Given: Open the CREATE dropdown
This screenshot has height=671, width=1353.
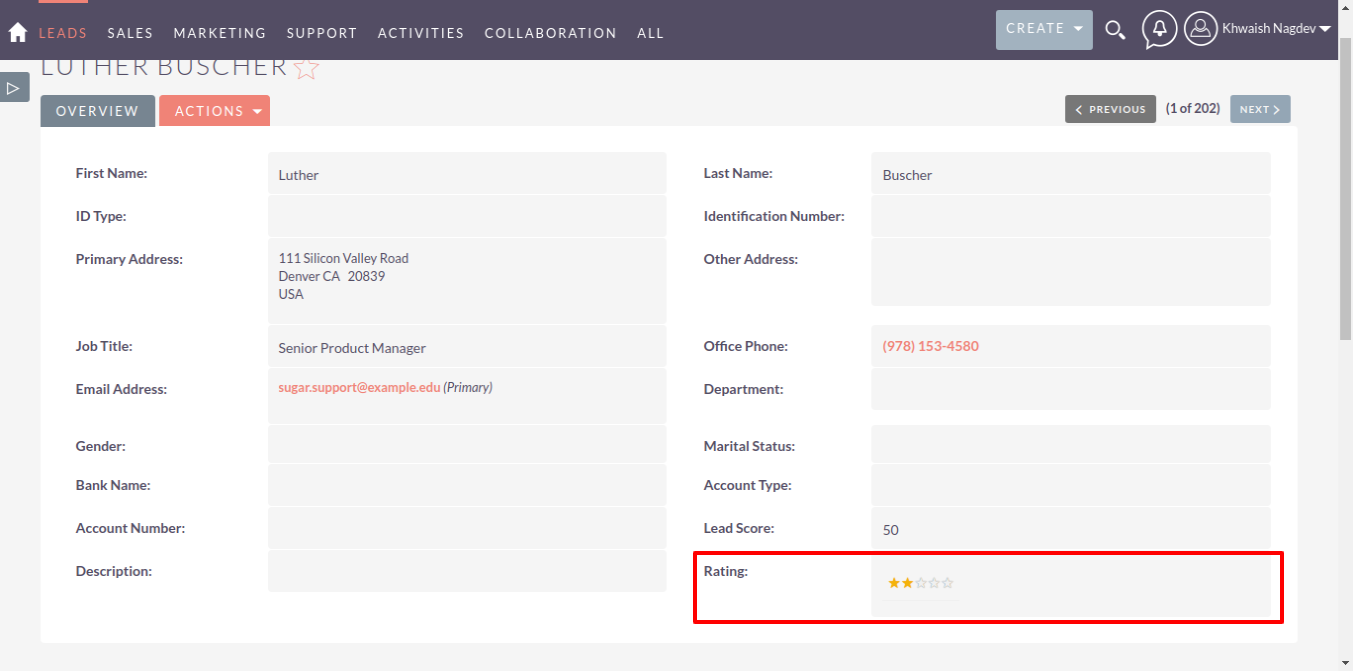Looking at the screenshot, I should 1043,29.
